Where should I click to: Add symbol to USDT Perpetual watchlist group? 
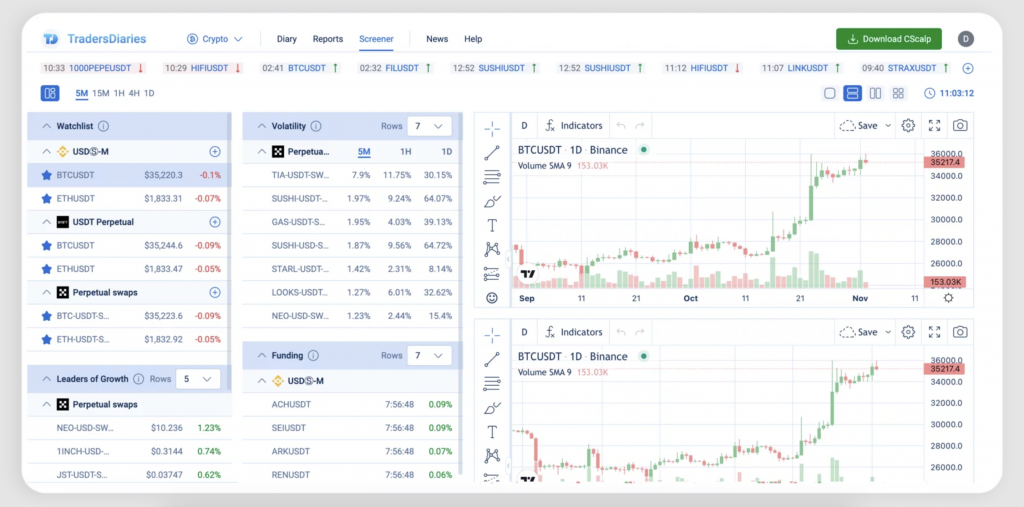point(214,222)
